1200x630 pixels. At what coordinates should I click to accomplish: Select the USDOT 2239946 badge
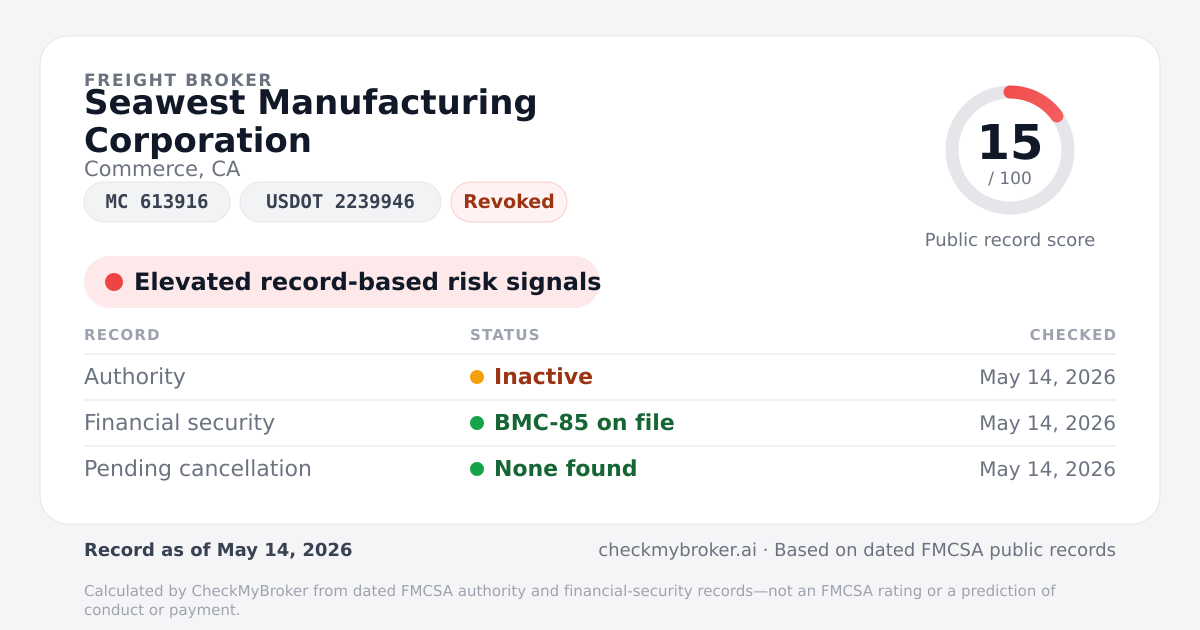(x=340, y=202)
